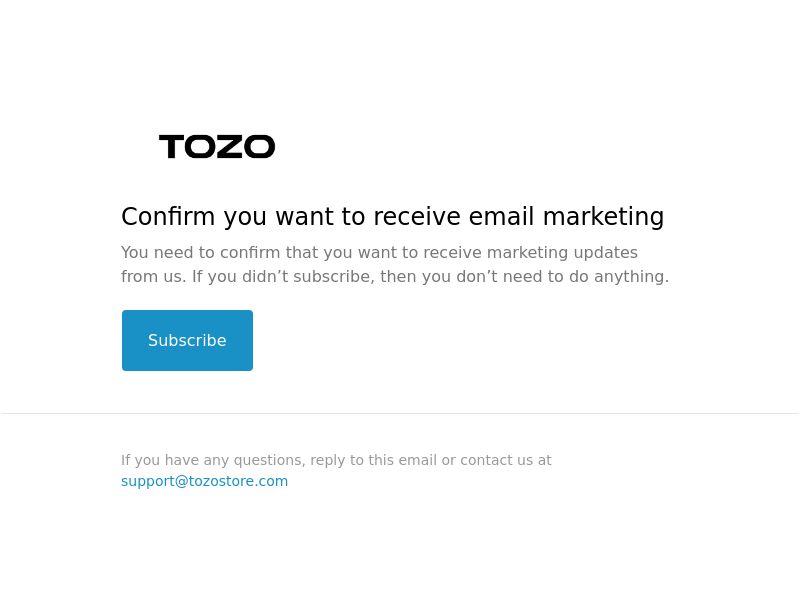
Task: Click 'reply to this email' in the footer
Action: point(373,460)
